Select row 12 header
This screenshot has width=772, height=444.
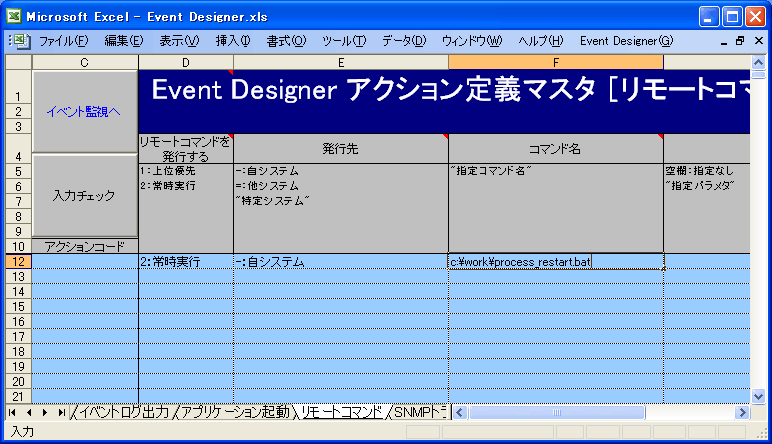coord(18,261)
